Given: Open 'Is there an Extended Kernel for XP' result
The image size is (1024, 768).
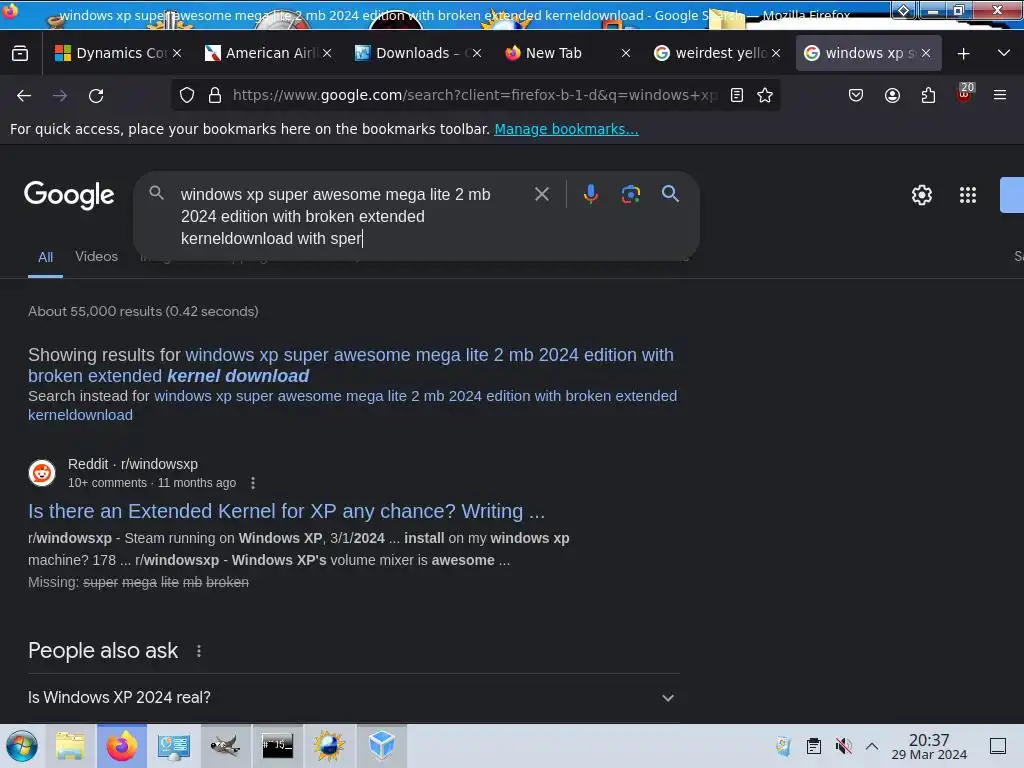Looking at the screenshot, I should coord(286,511).
